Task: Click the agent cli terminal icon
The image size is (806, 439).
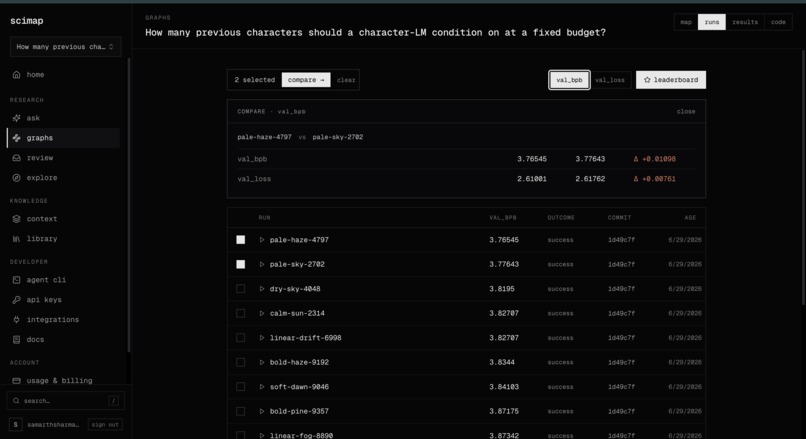Action: pos(16,280)
